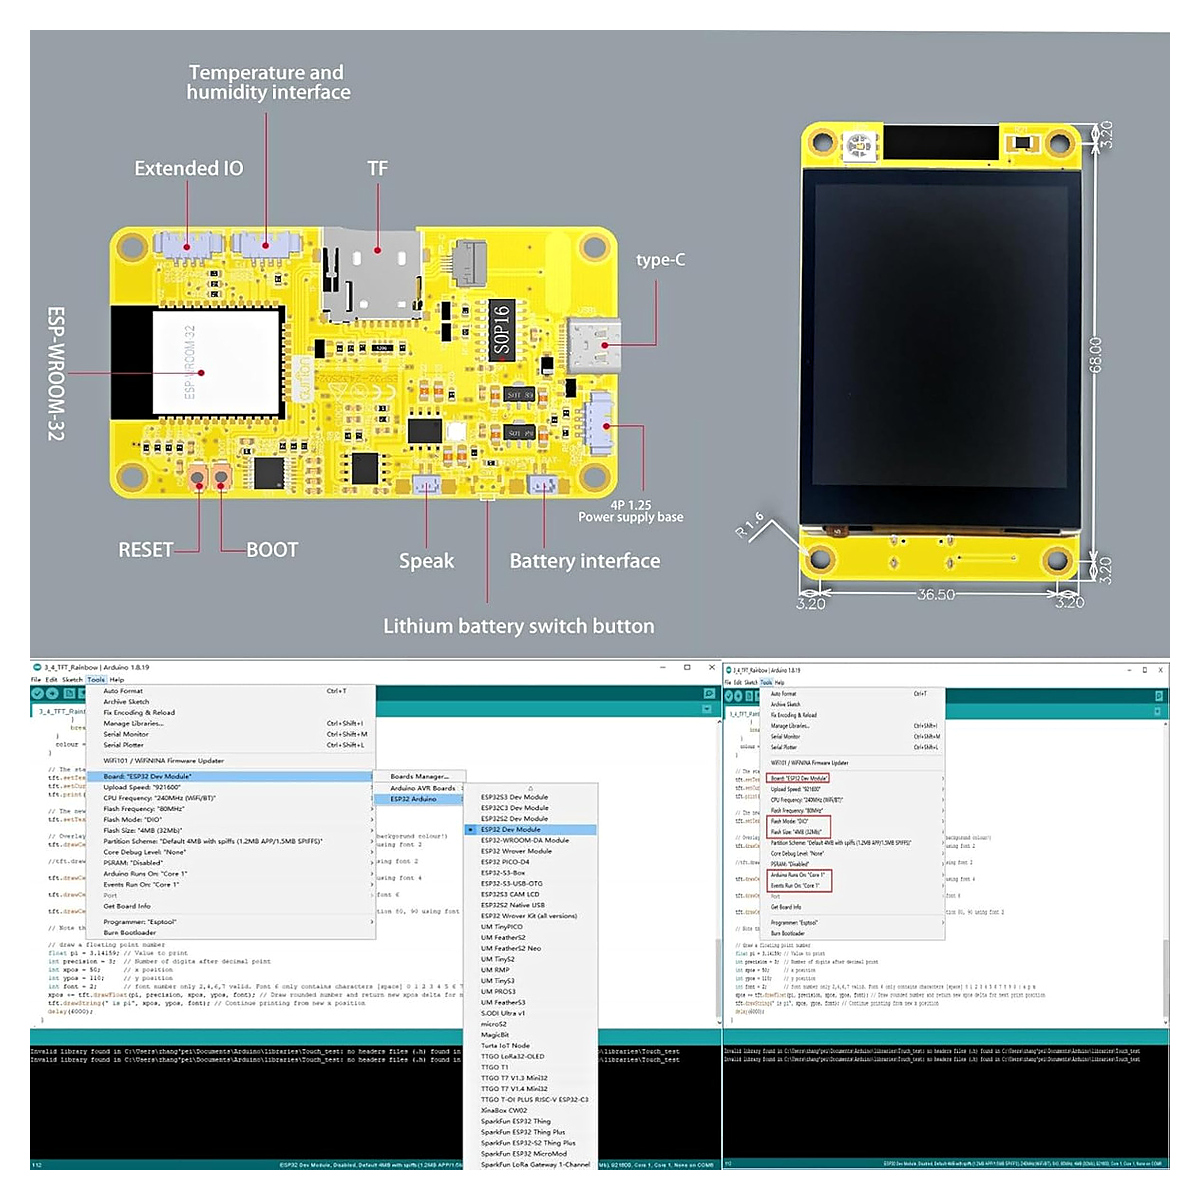Open Edit menu in left Arduino window
The image size is (1200, 1200).
click(51, 679)
